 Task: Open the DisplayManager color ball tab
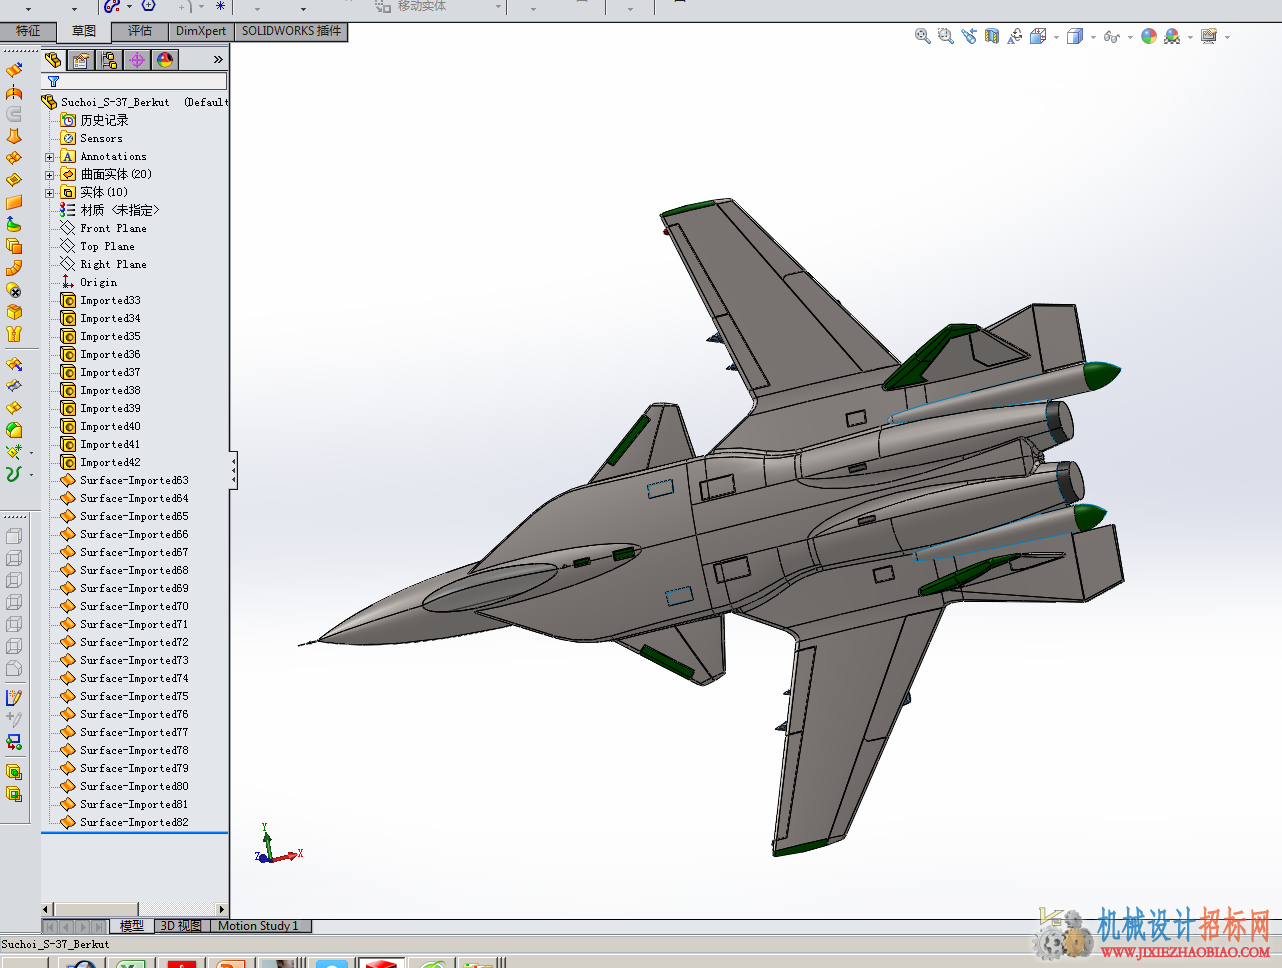[165, 60]
